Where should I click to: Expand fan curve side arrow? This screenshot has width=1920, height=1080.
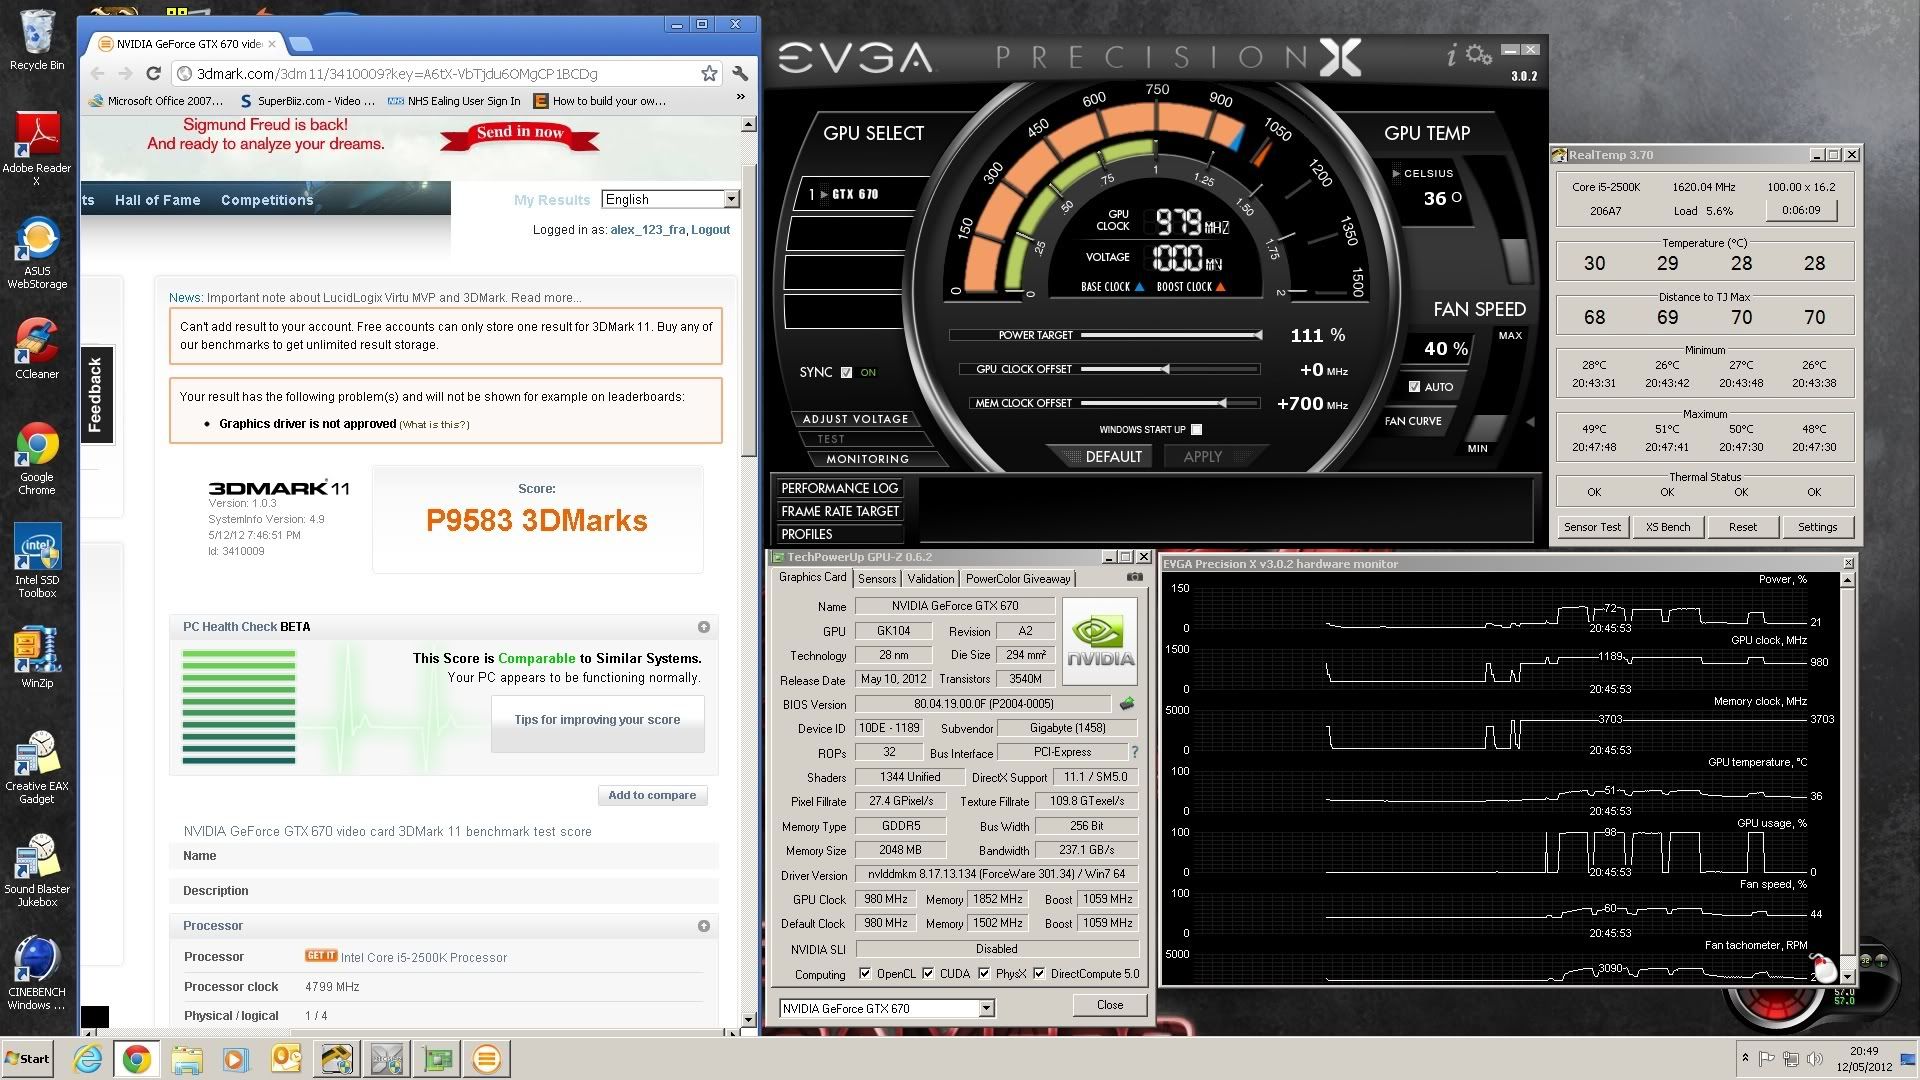point(1530,421)
